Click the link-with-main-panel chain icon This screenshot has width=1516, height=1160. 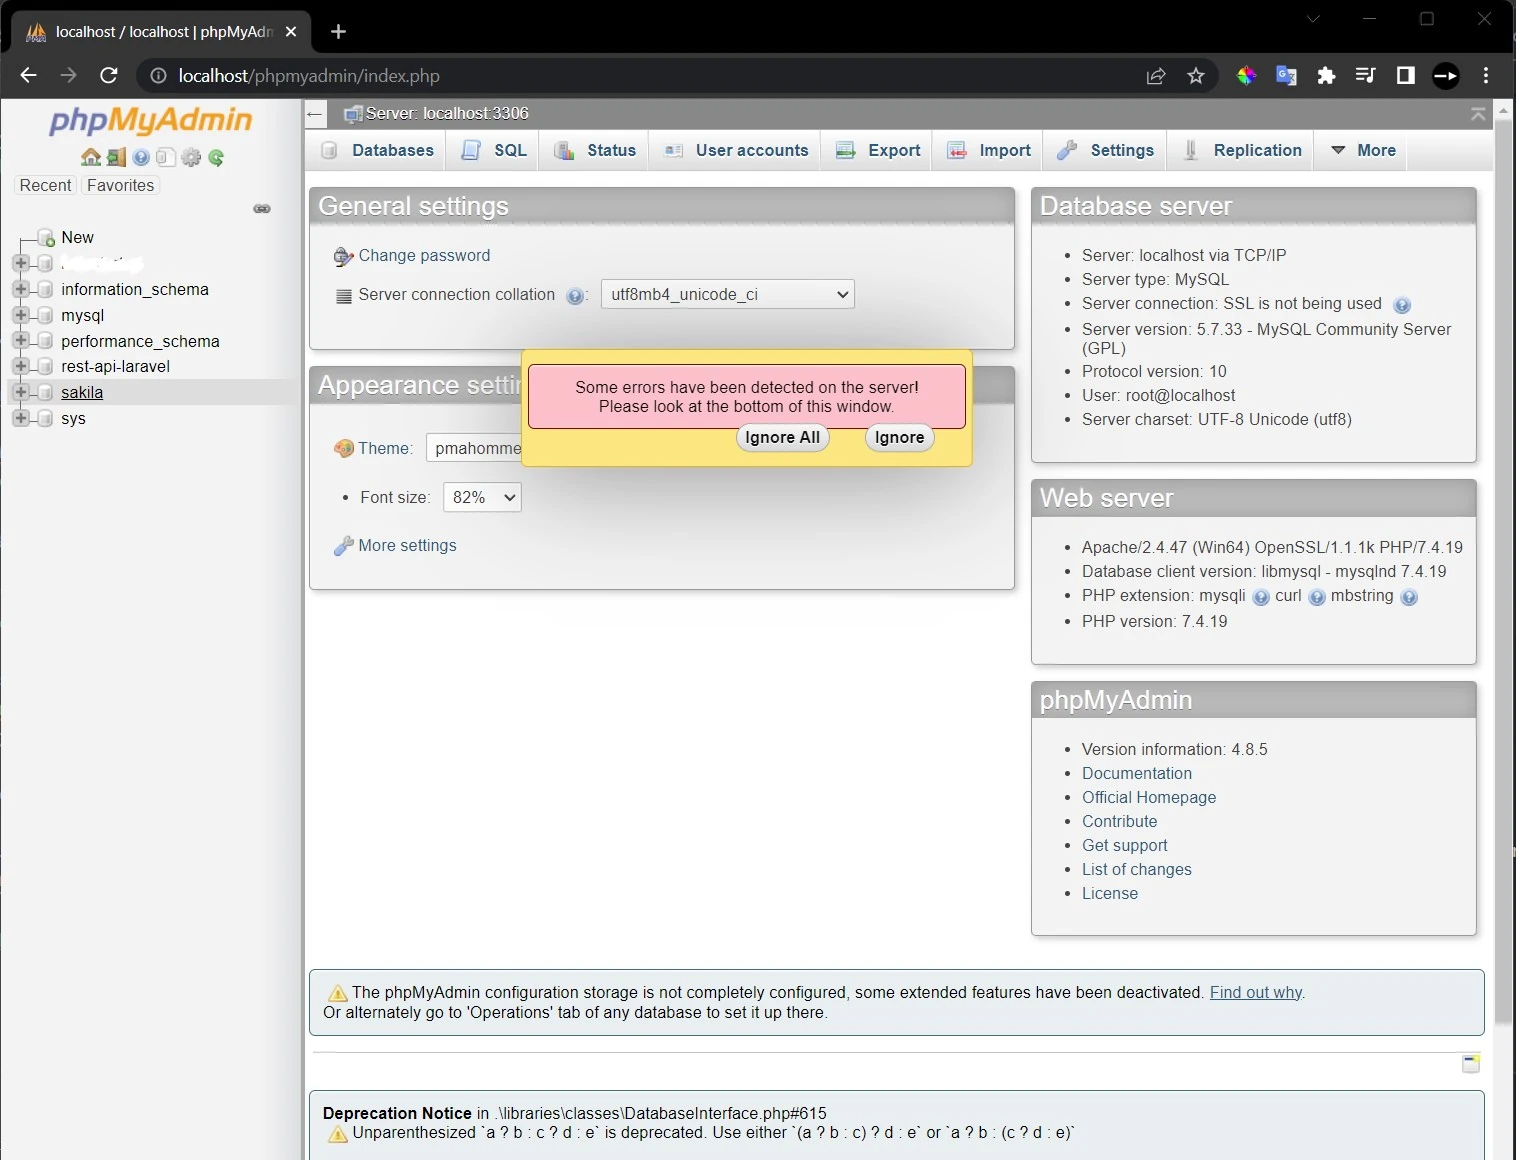(262, 209)
